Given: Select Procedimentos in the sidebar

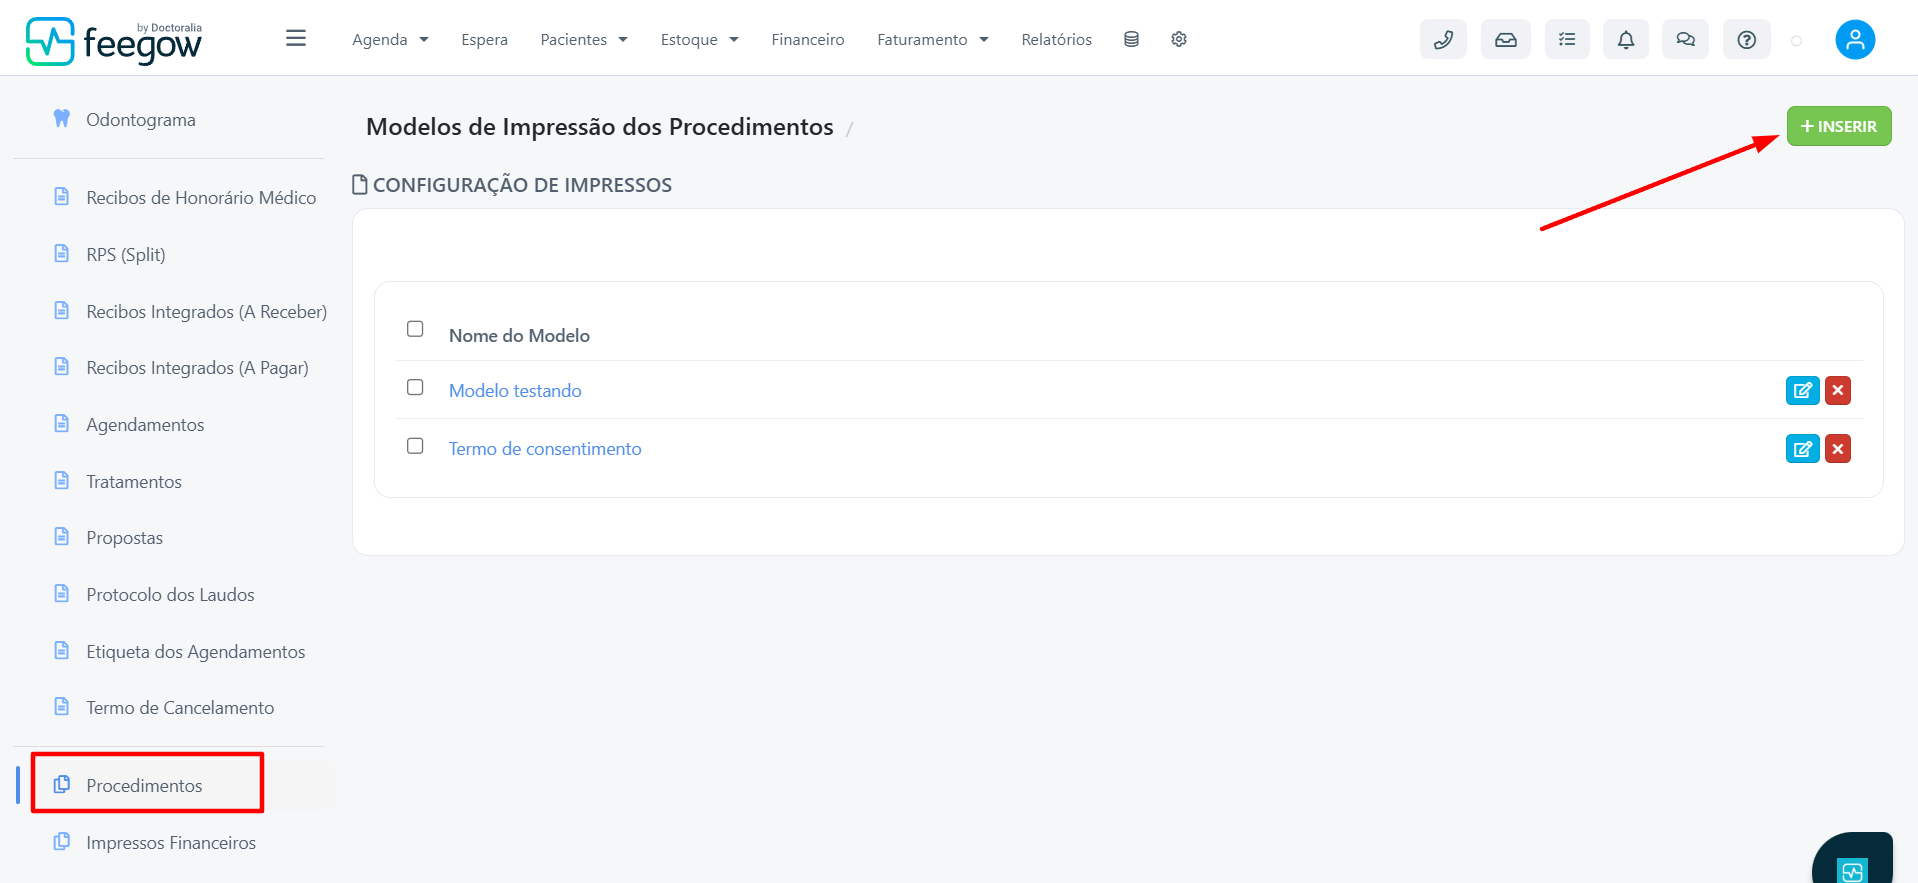Looking at the screenshot, I should (144, 786).
